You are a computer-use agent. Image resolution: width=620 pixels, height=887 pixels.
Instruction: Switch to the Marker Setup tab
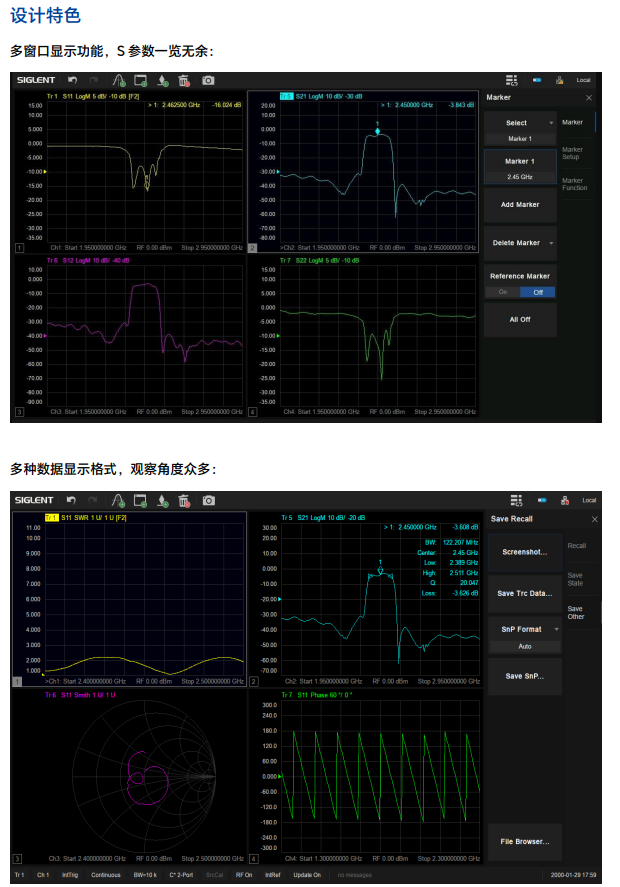pos(573,153)
